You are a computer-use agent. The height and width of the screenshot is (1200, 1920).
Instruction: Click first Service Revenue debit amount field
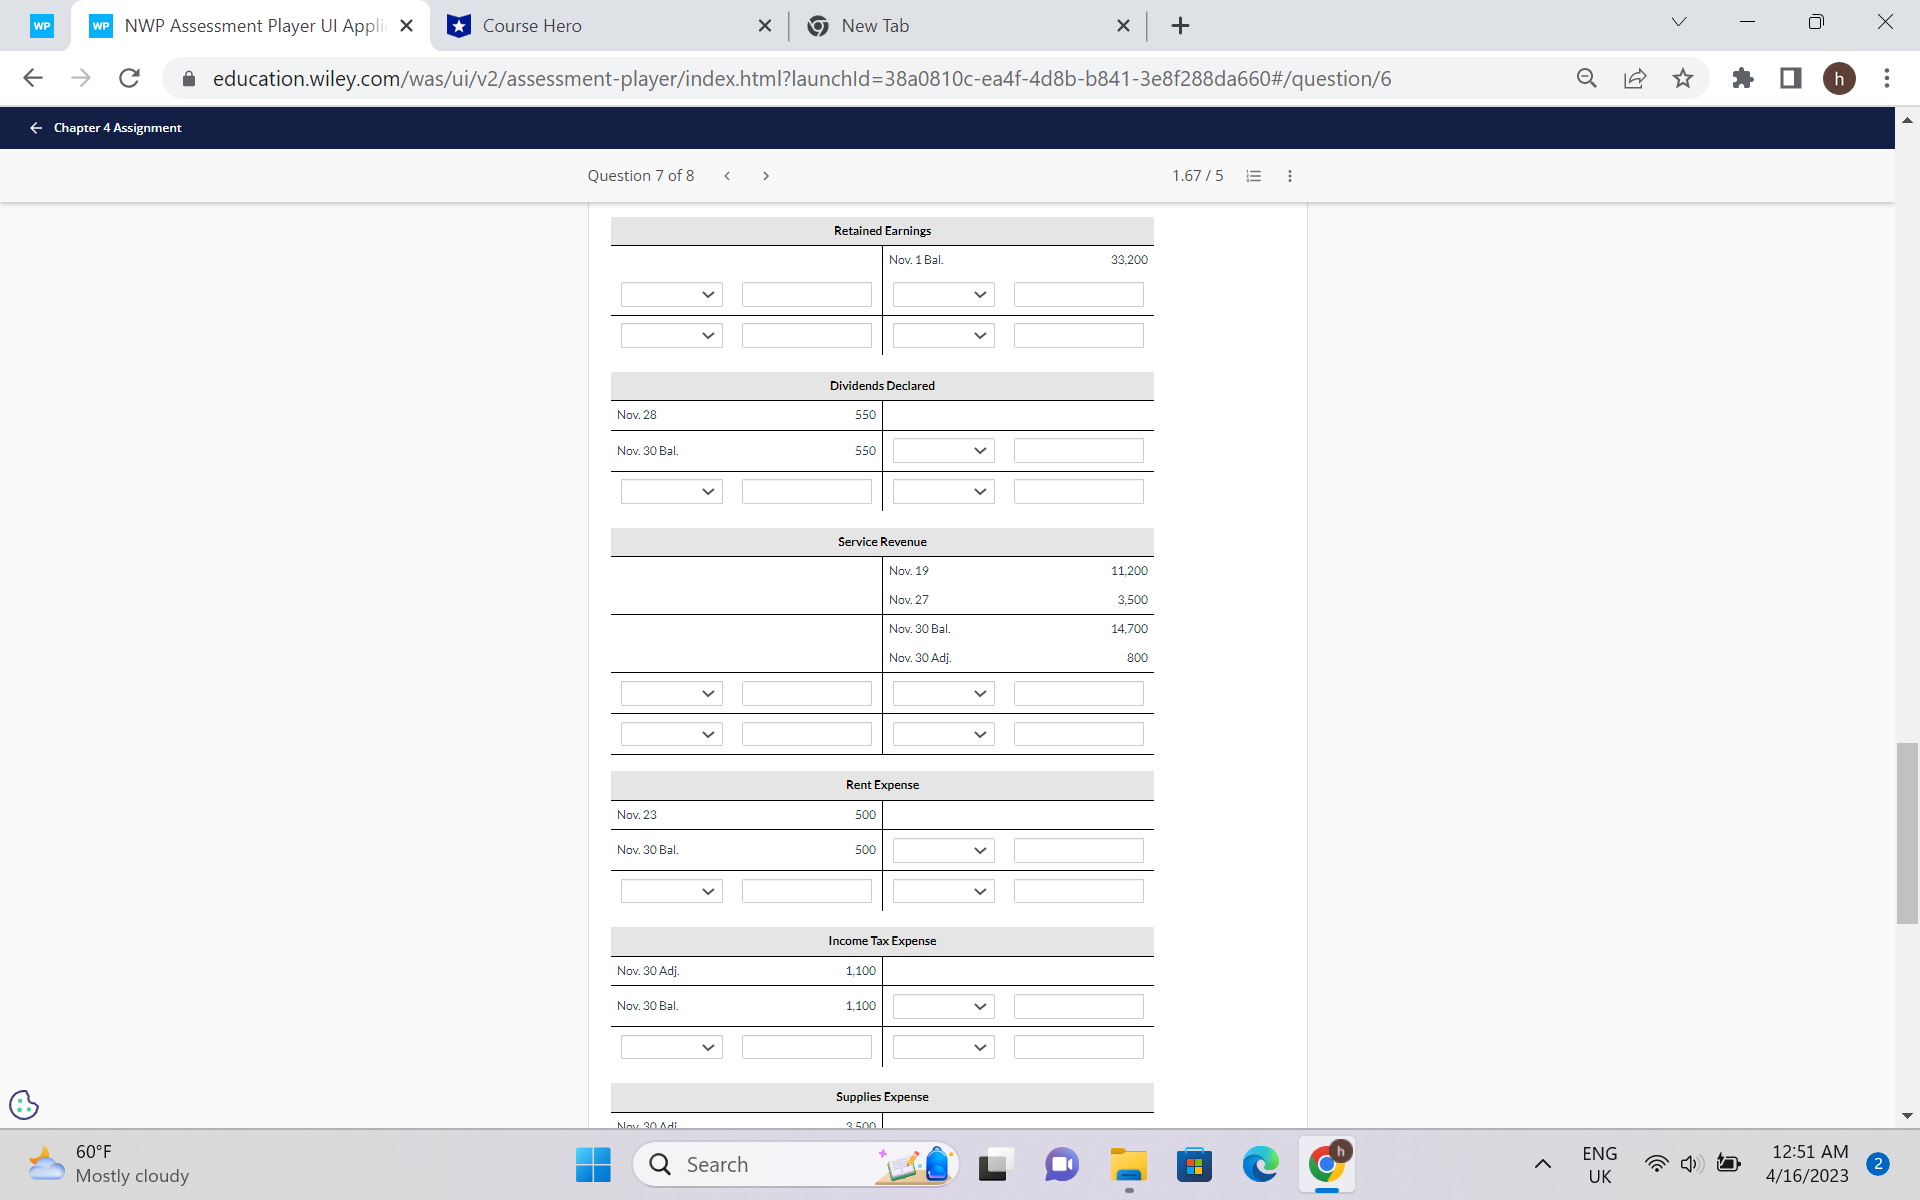pyautogui.click(x=806, y=694)
